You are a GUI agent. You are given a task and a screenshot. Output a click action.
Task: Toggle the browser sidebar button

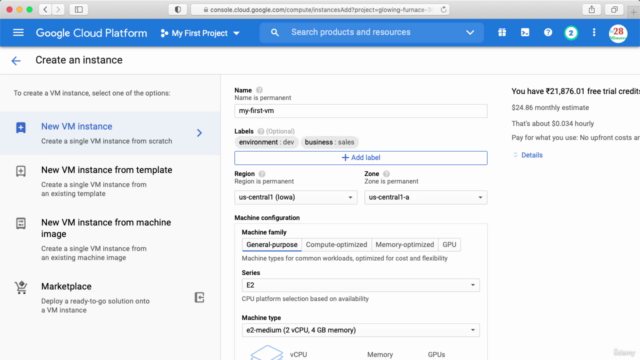pyautogui.click(x=79, y=9)
